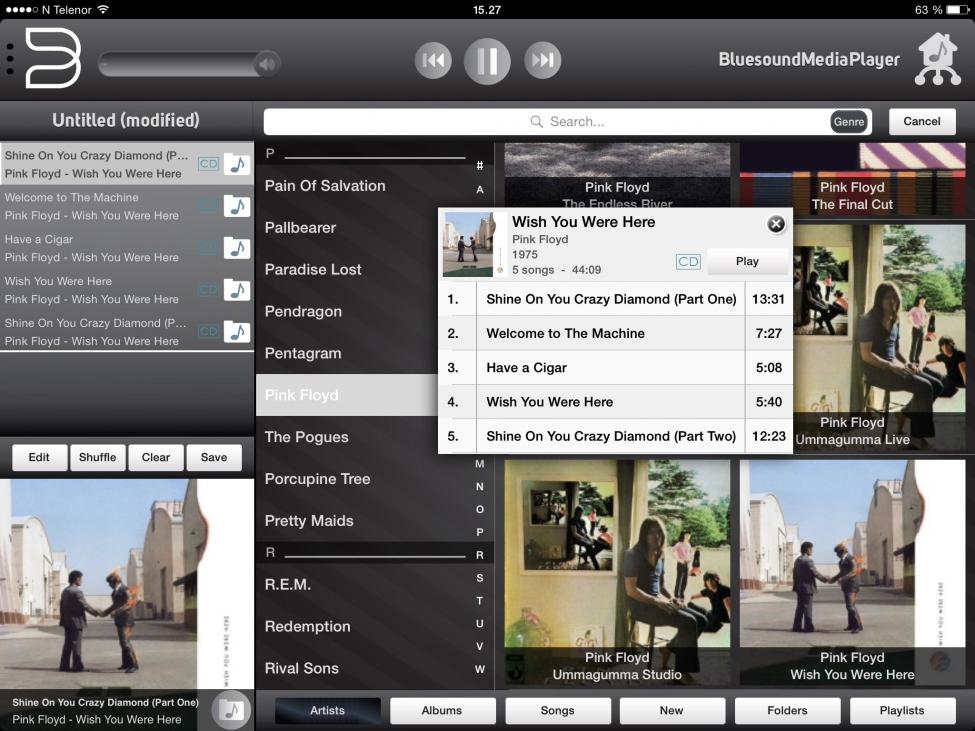The height and width of the screenshot is (731, 975).
Task: Jump to letter A in index
Action: pyautogui.click(x=479, y=189)
